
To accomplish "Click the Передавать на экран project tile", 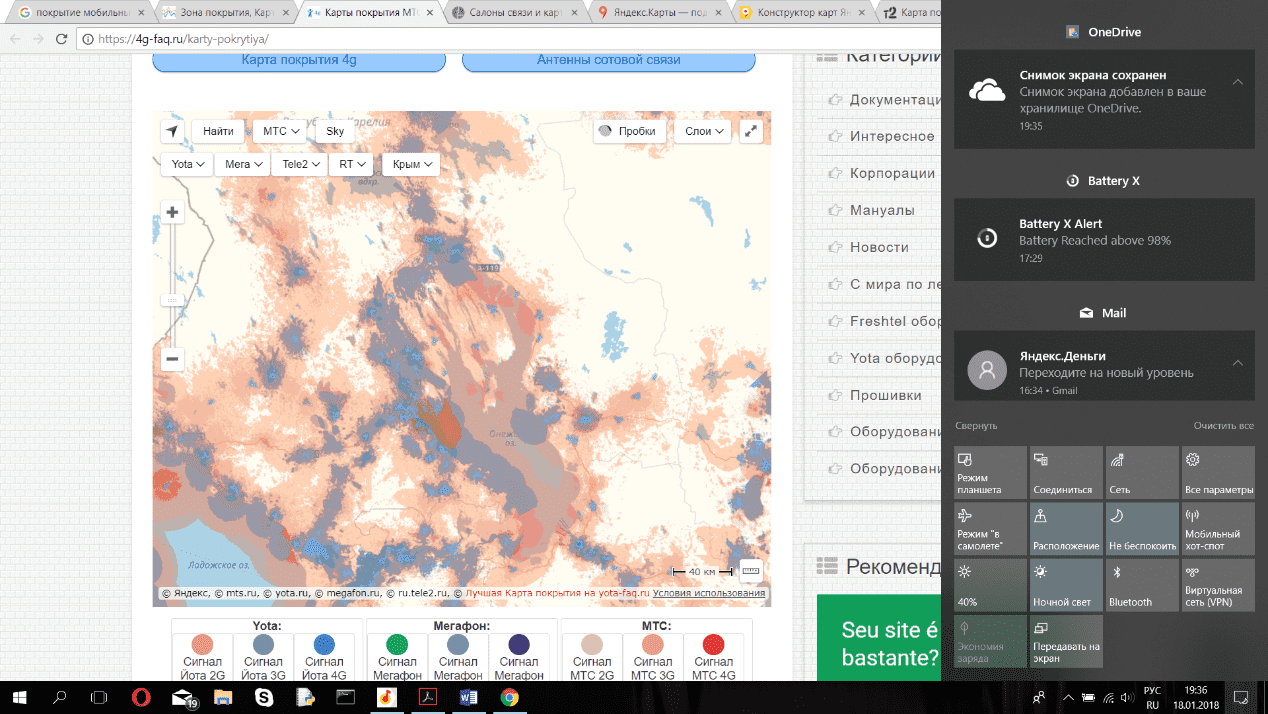I will click(x=1066, y=640).
